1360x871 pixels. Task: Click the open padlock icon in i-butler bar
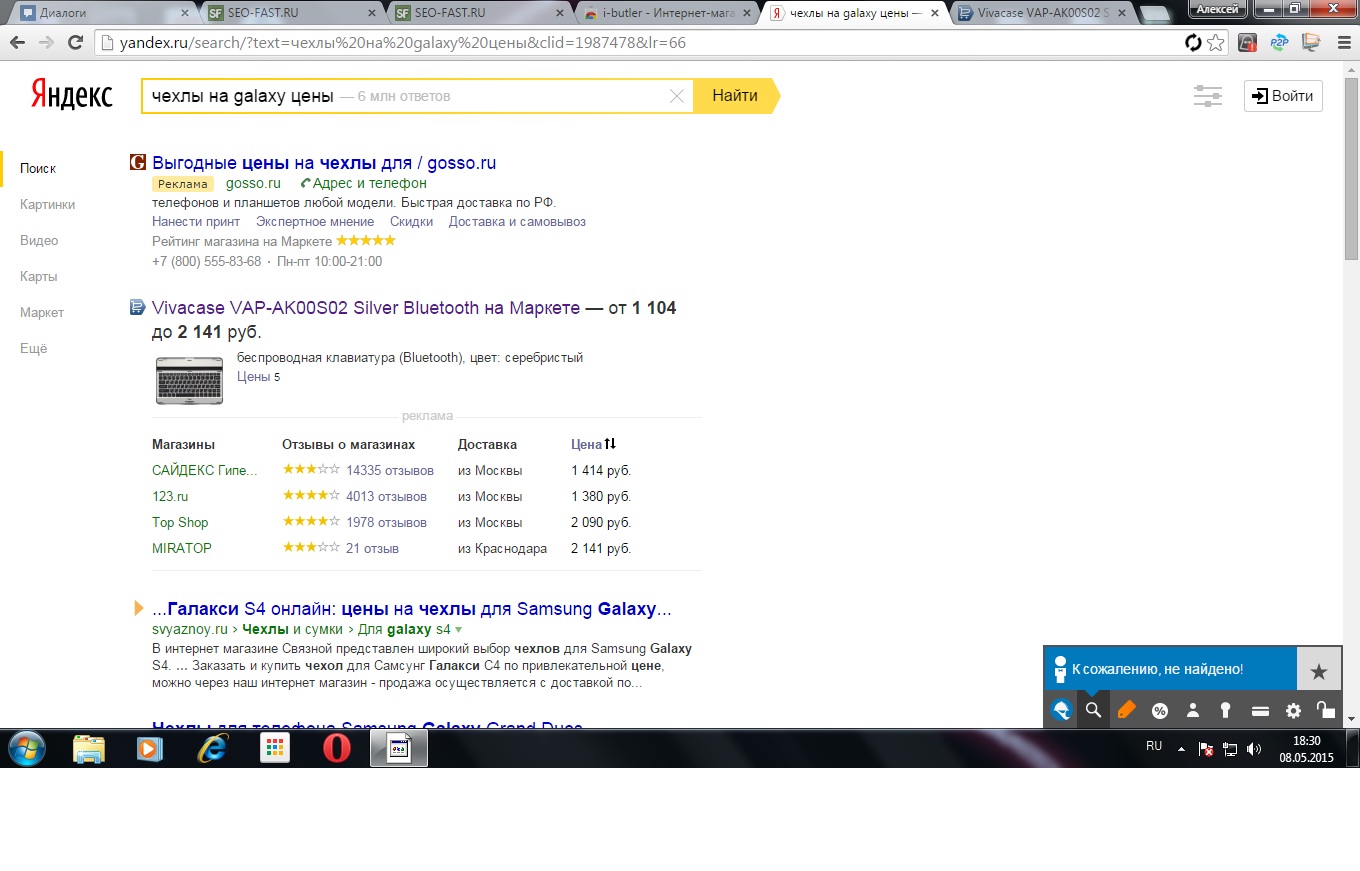(1326, 710)
